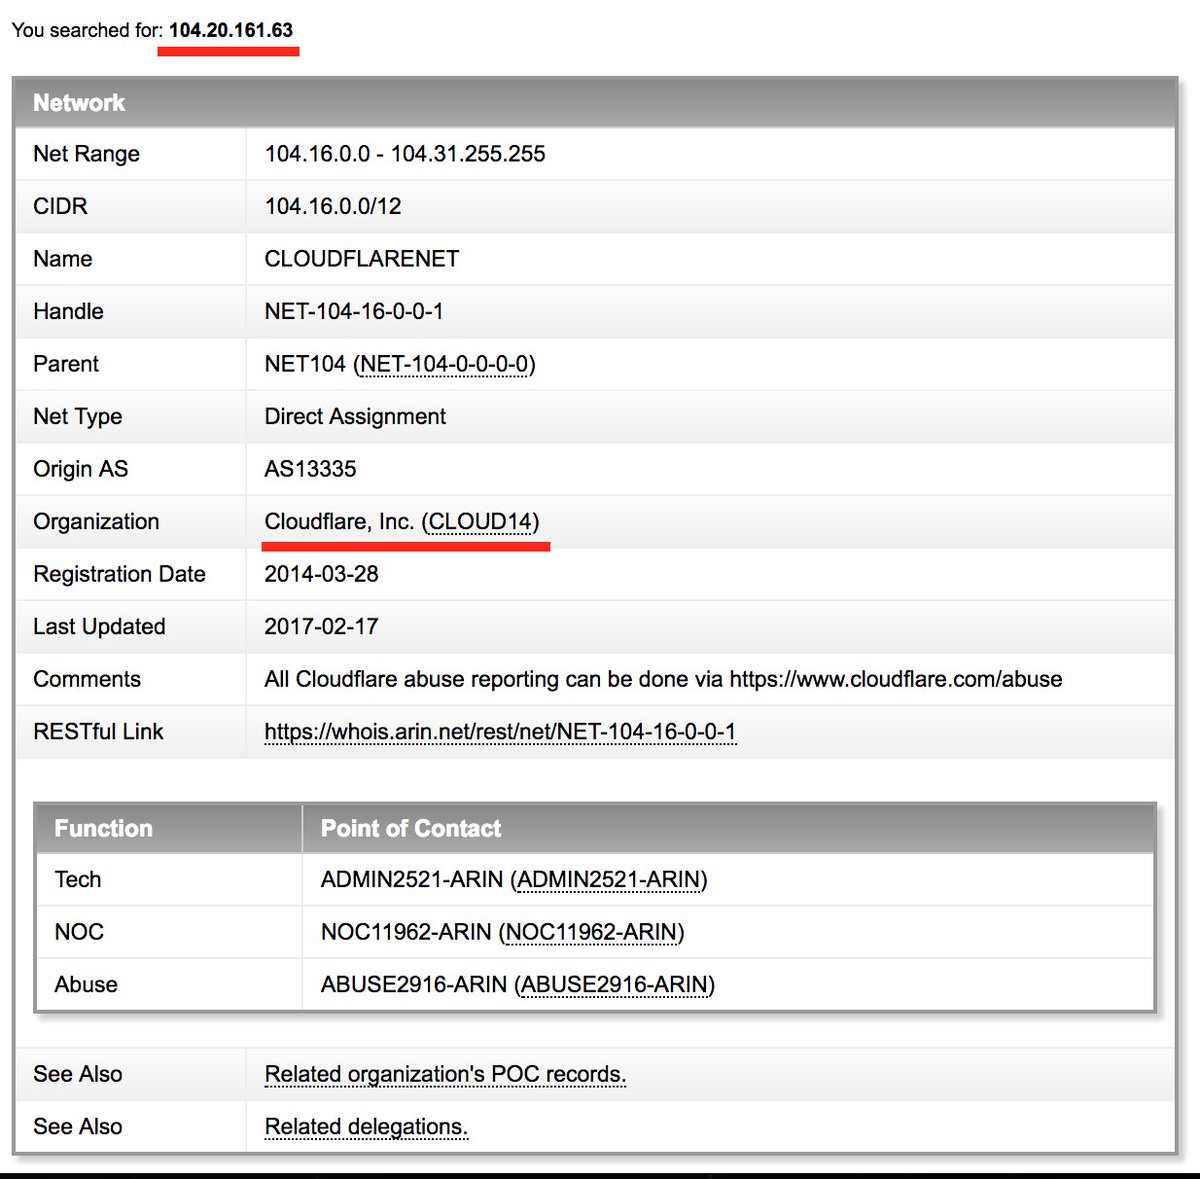The width and height of the screenshot is (1200, 1179).
Task: Select the handle NET-104-16-0-0-1
Action: (x=354, y=311)
